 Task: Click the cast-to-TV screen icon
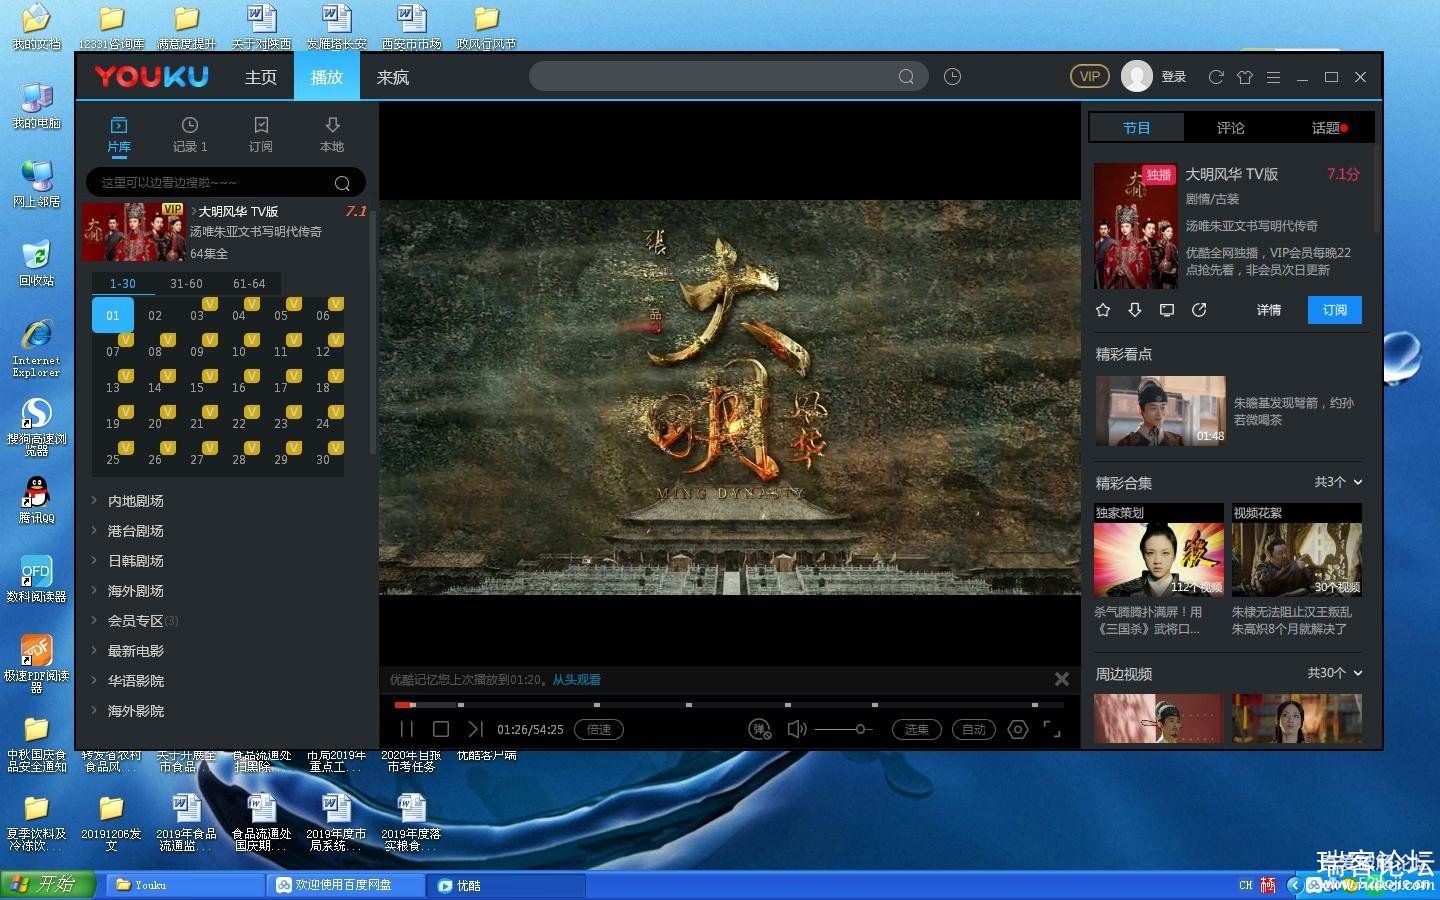[1167, 310]
